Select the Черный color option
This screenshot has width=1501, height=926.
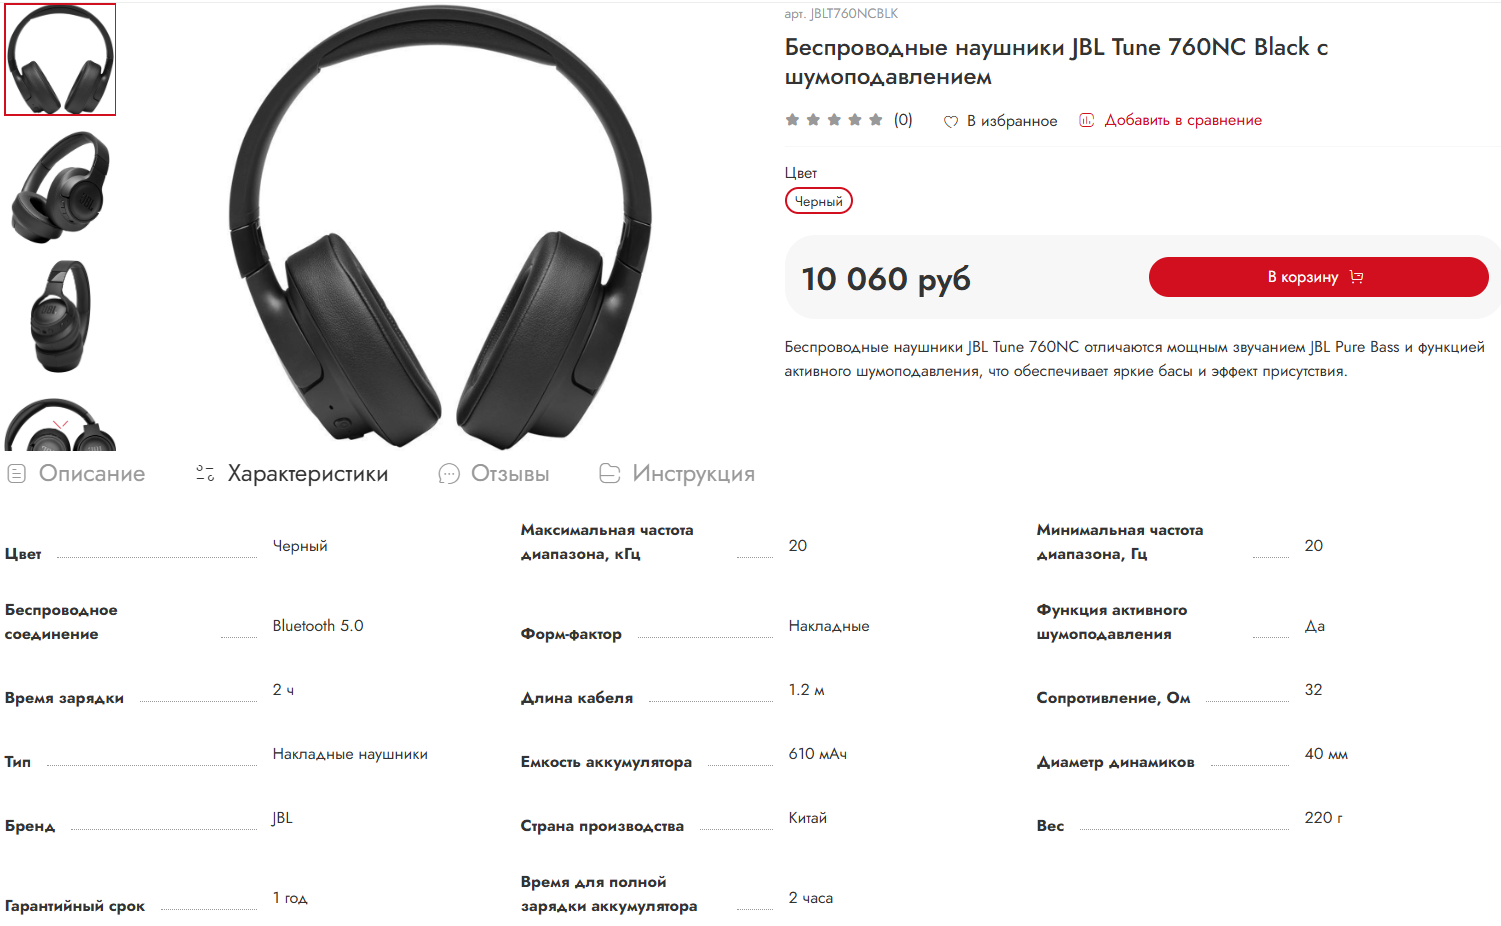click(x=819, y=201)
